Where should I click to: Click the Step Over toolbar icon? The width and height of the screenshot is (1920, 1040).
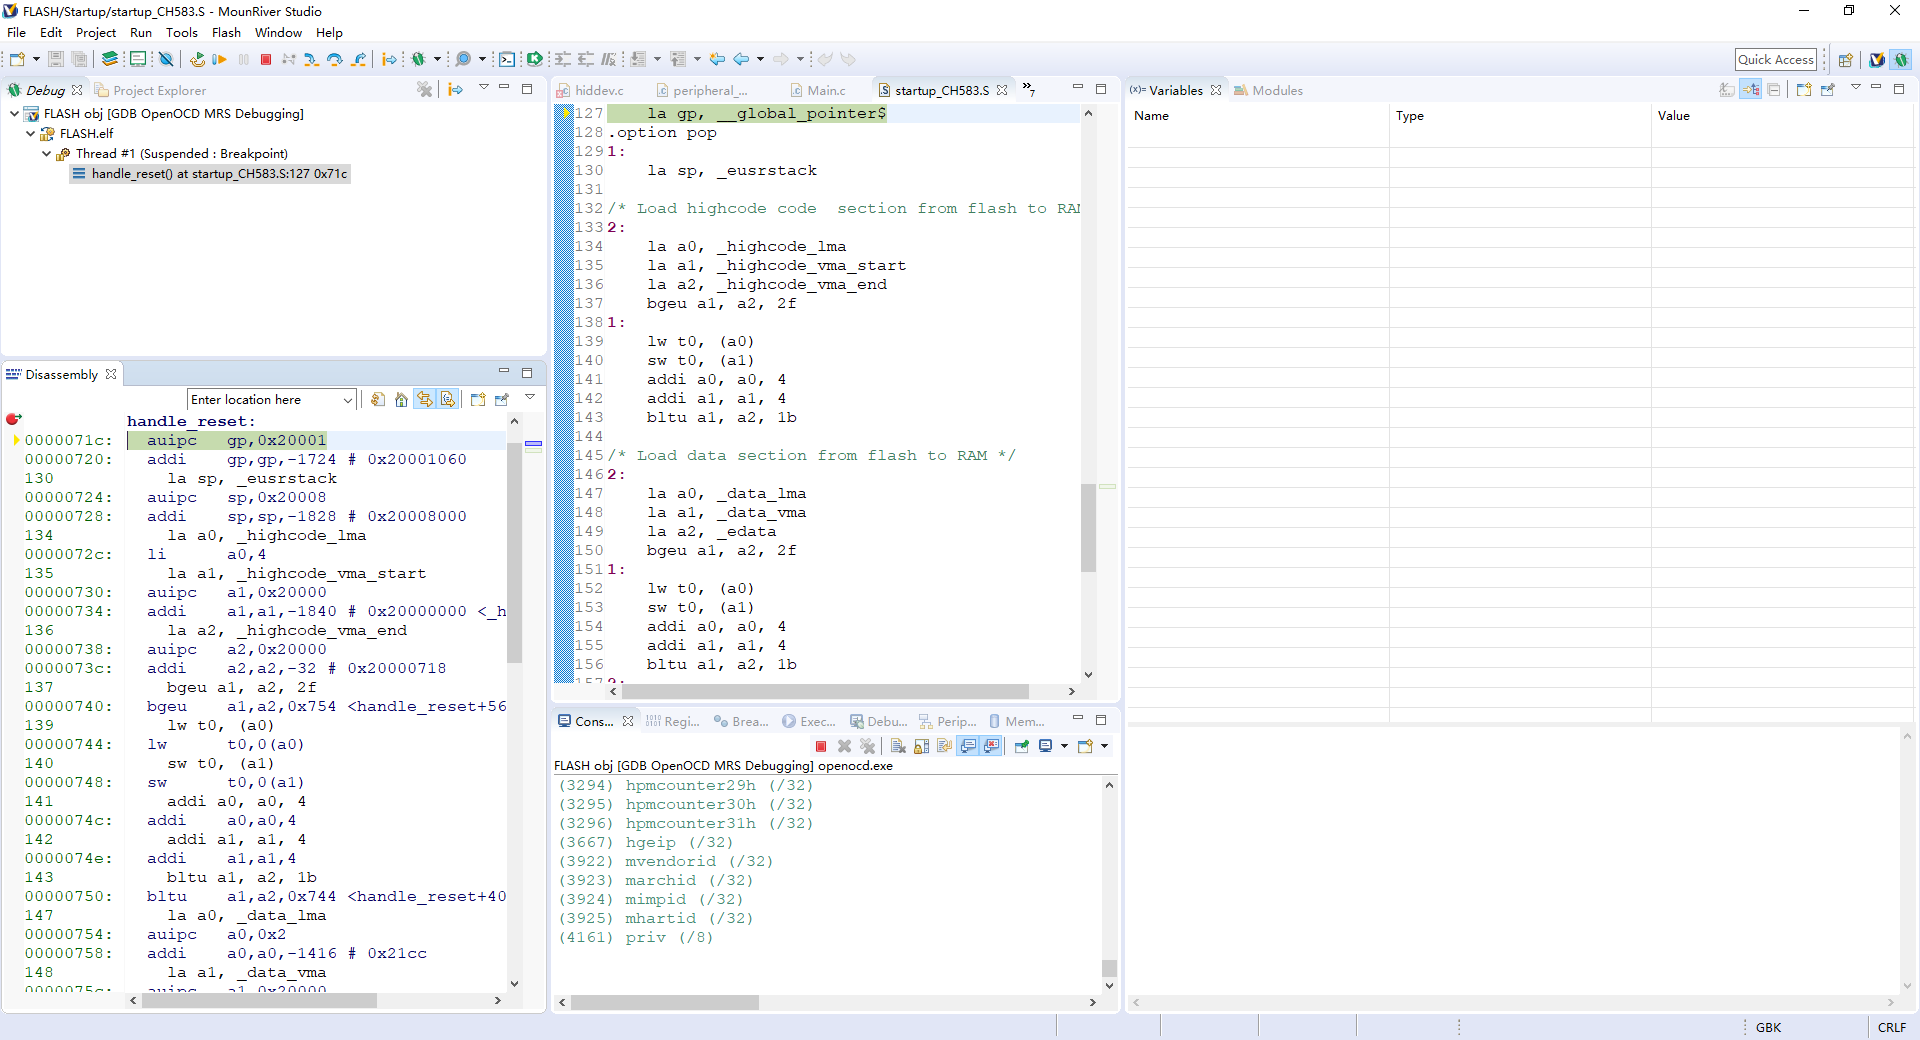click(335, 59)
